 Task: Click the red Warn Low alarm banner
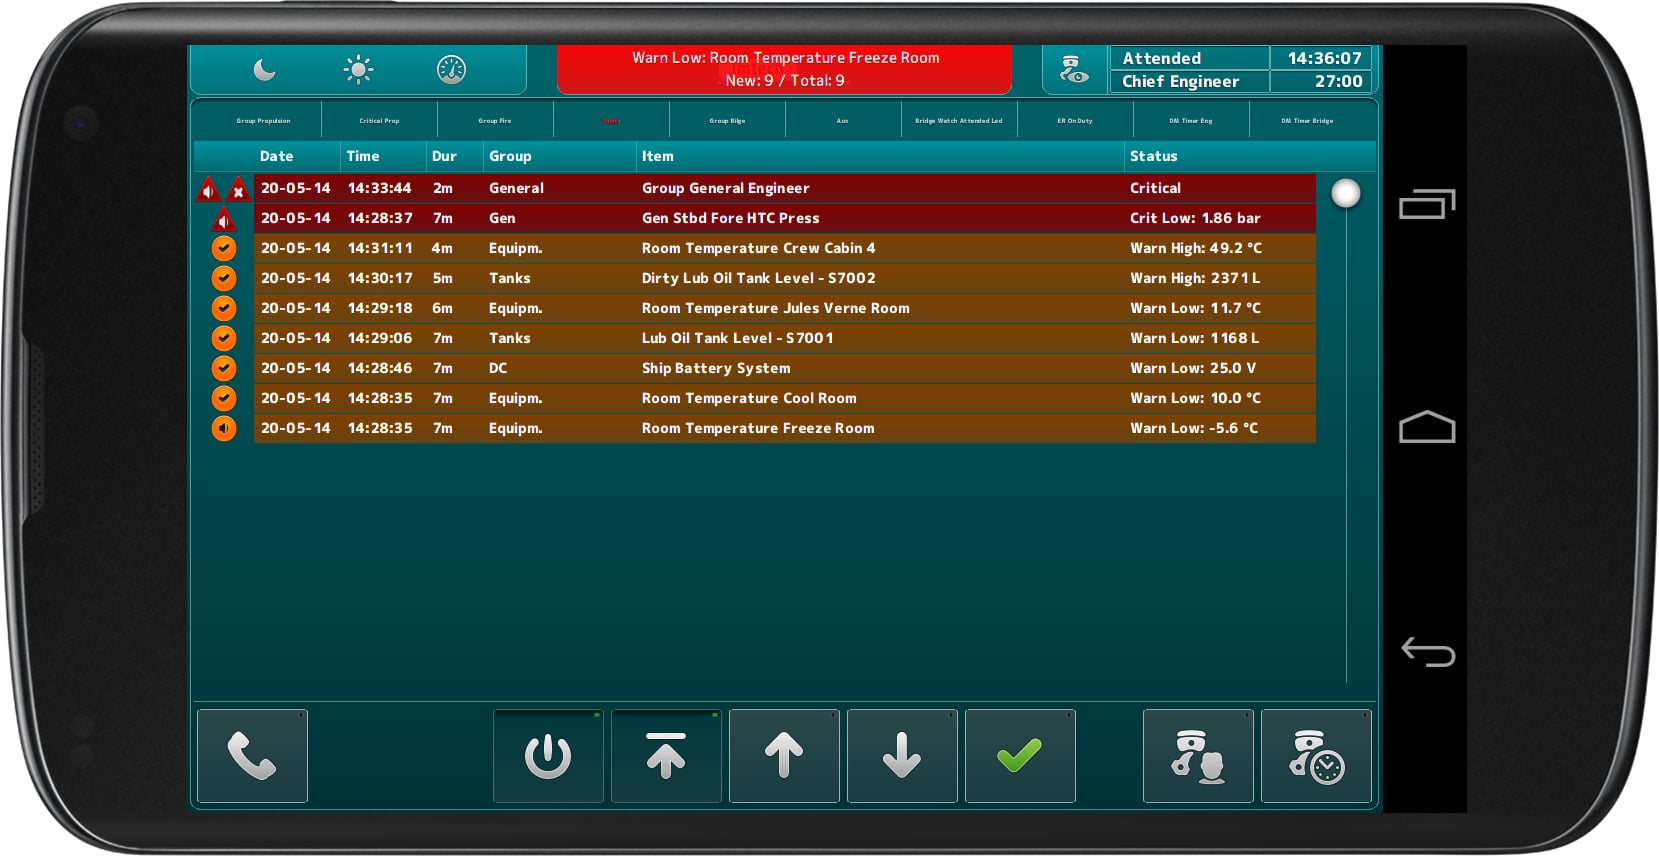(x=785, y=69)
